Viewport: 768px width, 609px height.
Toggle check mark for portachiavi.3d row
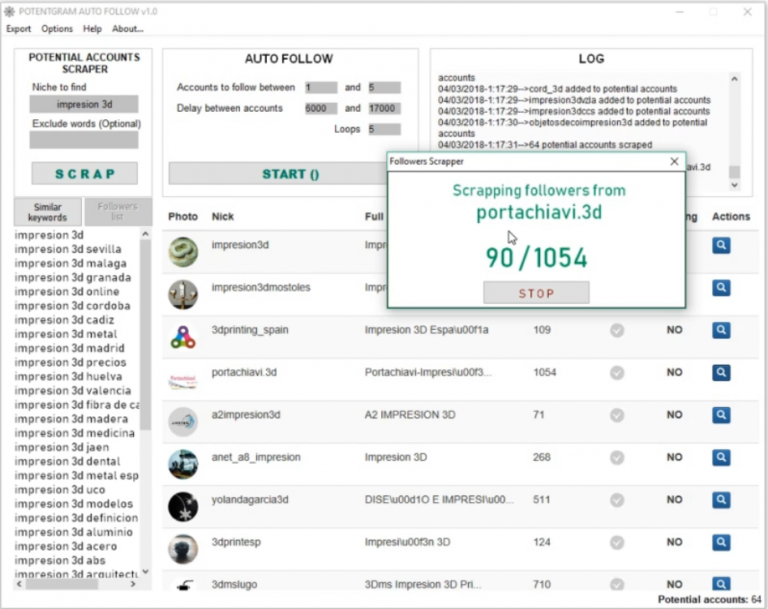point(617,373)
